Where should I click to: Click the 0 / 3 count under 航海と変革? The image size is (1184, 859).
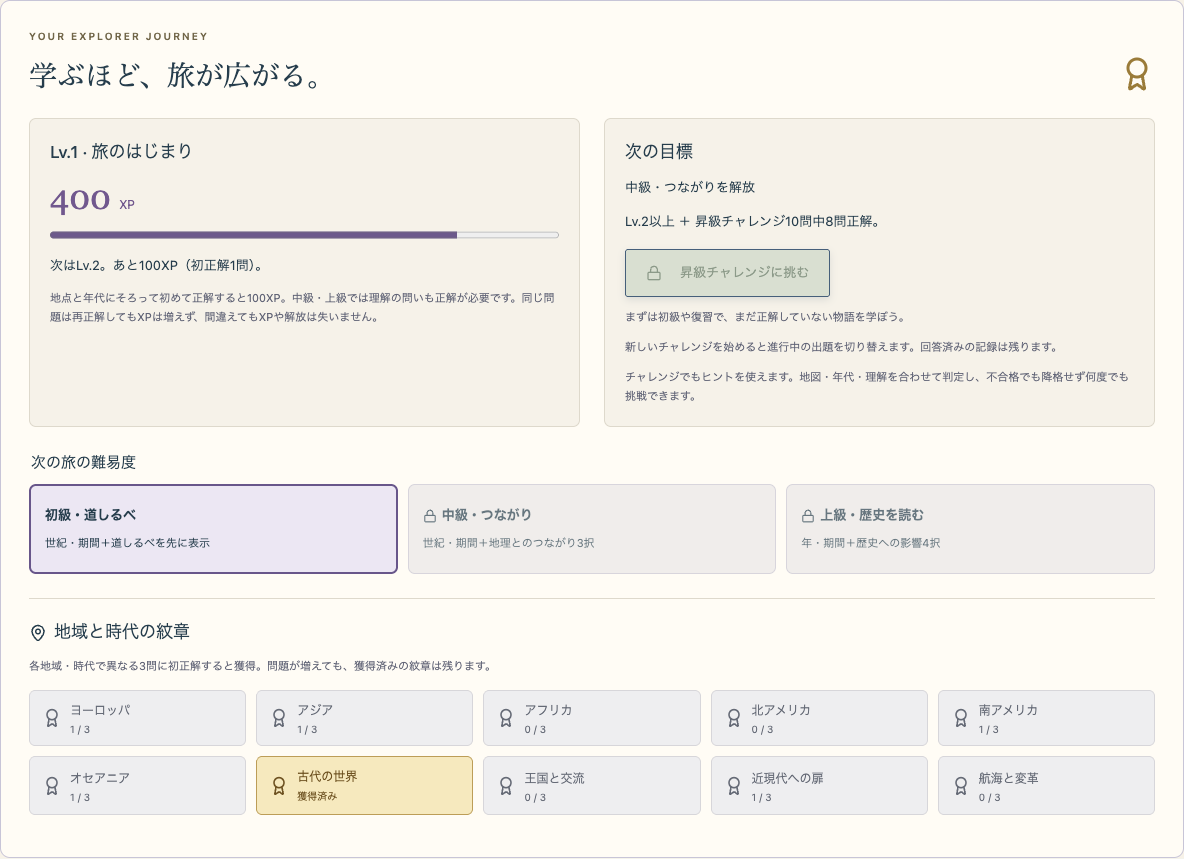[x=989, y=798]
